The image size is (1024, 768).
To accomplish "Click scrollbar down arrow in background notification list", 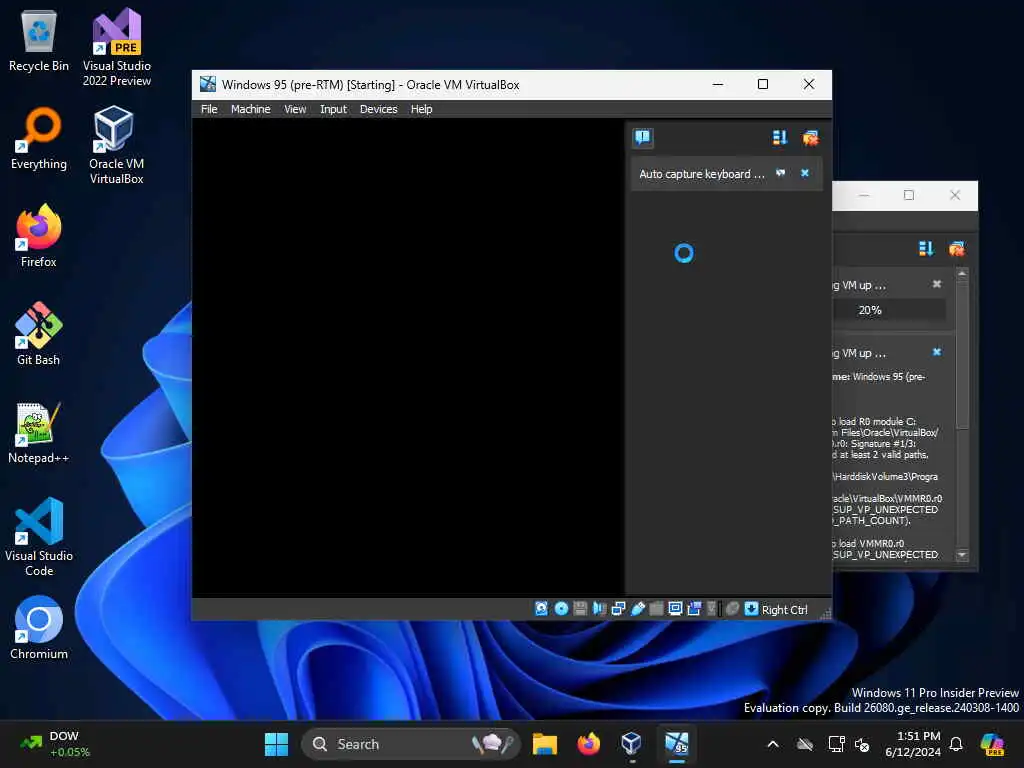I will pos(962,555).
